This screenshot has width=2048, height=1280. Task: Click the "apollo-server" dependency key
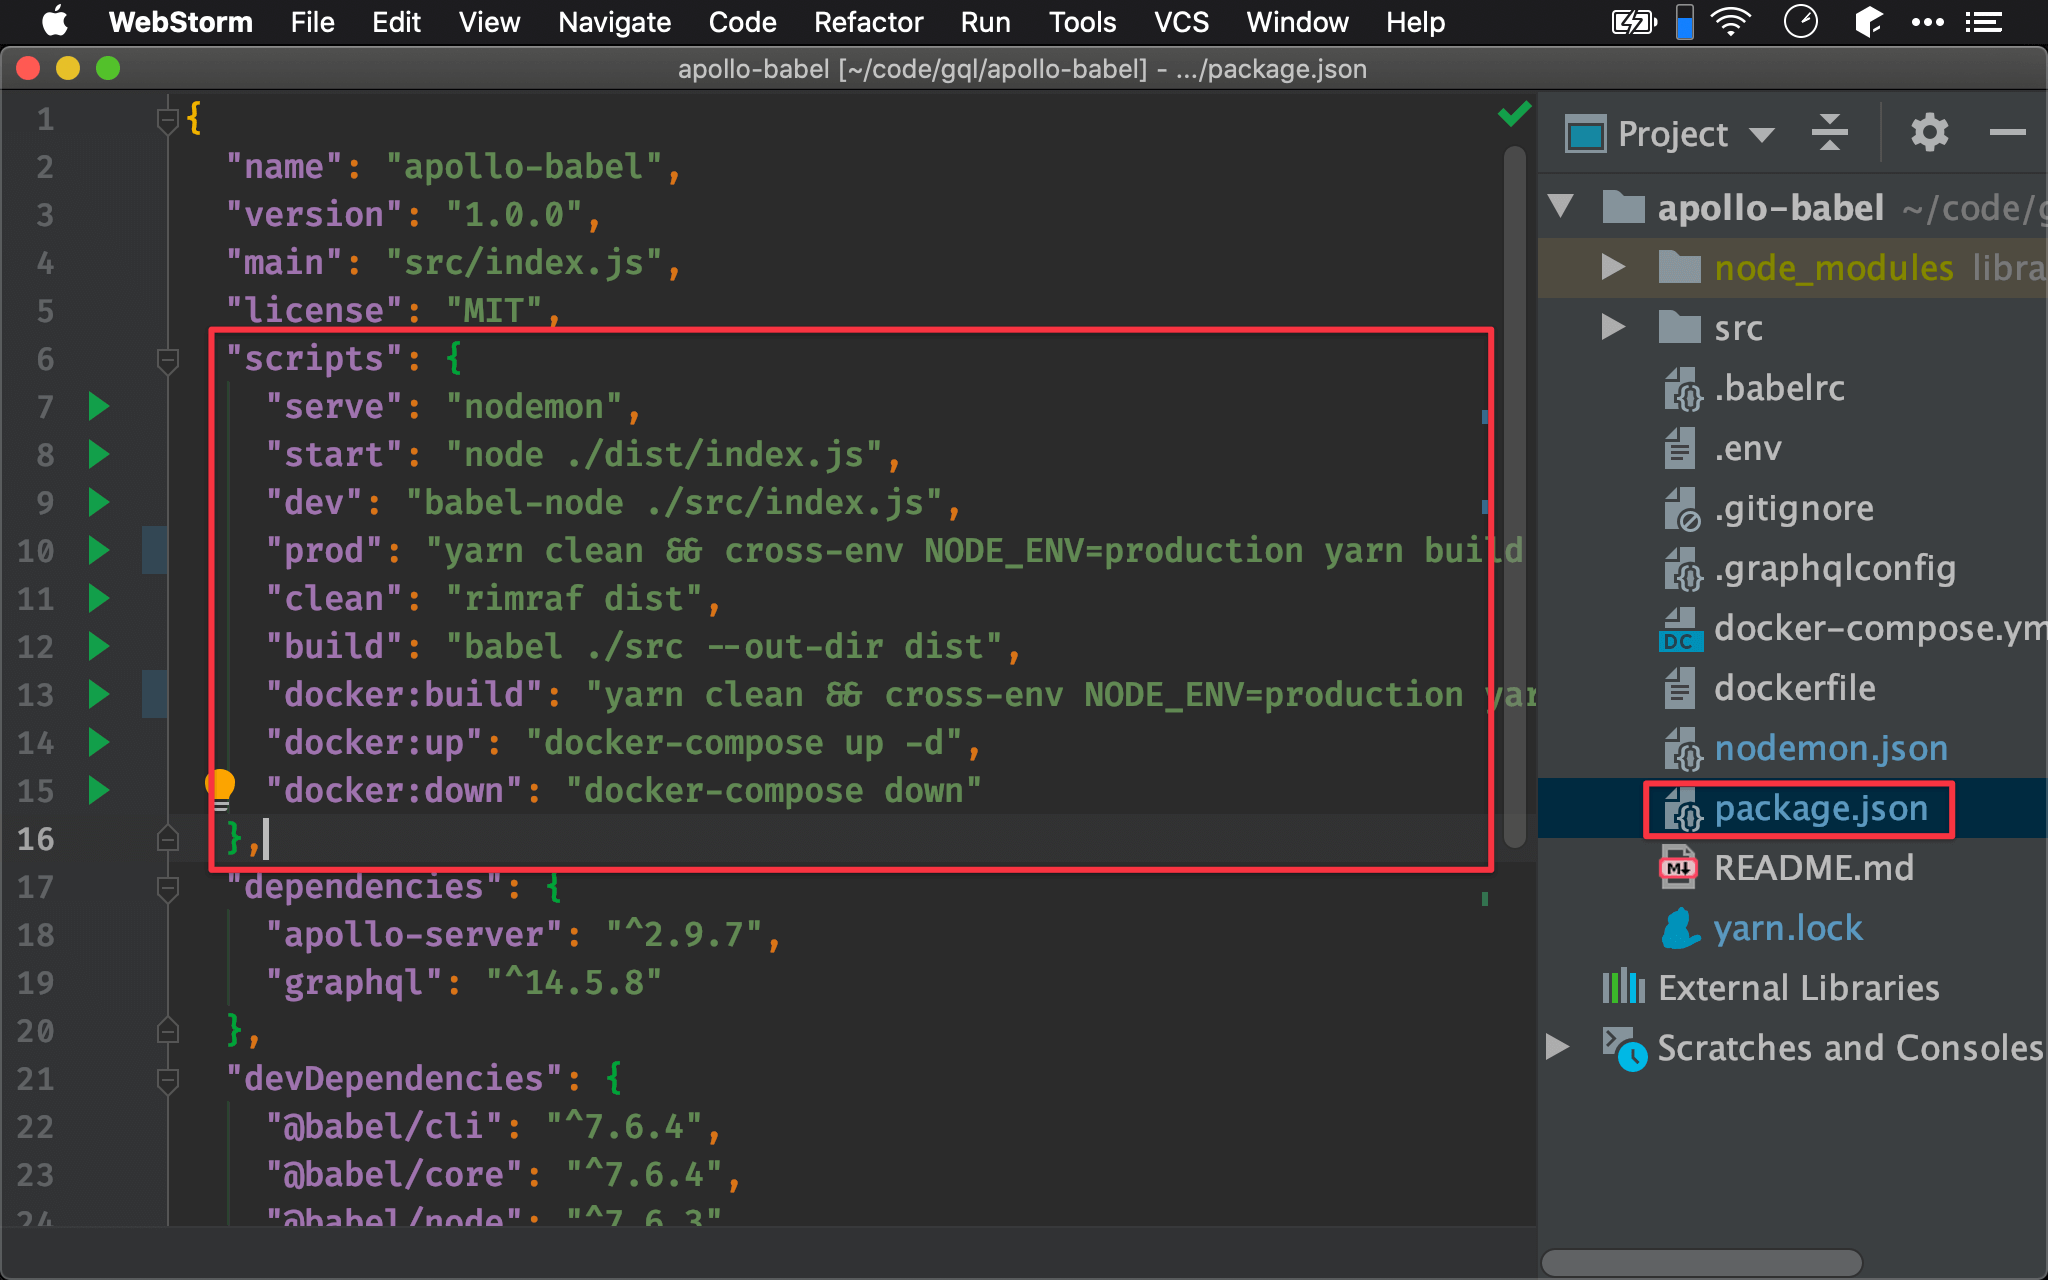tap(414, 934)
